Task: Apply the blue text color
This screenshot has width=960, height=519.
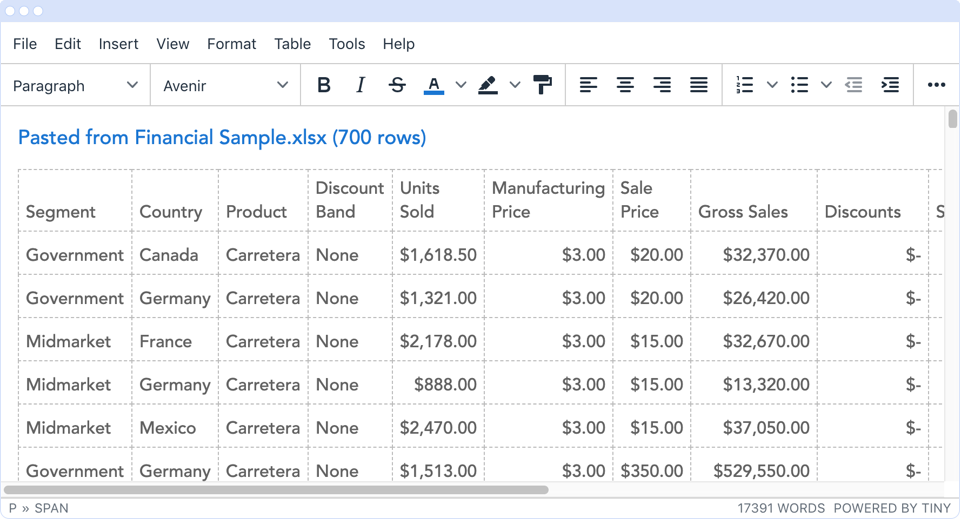Action: pos(434,86)
